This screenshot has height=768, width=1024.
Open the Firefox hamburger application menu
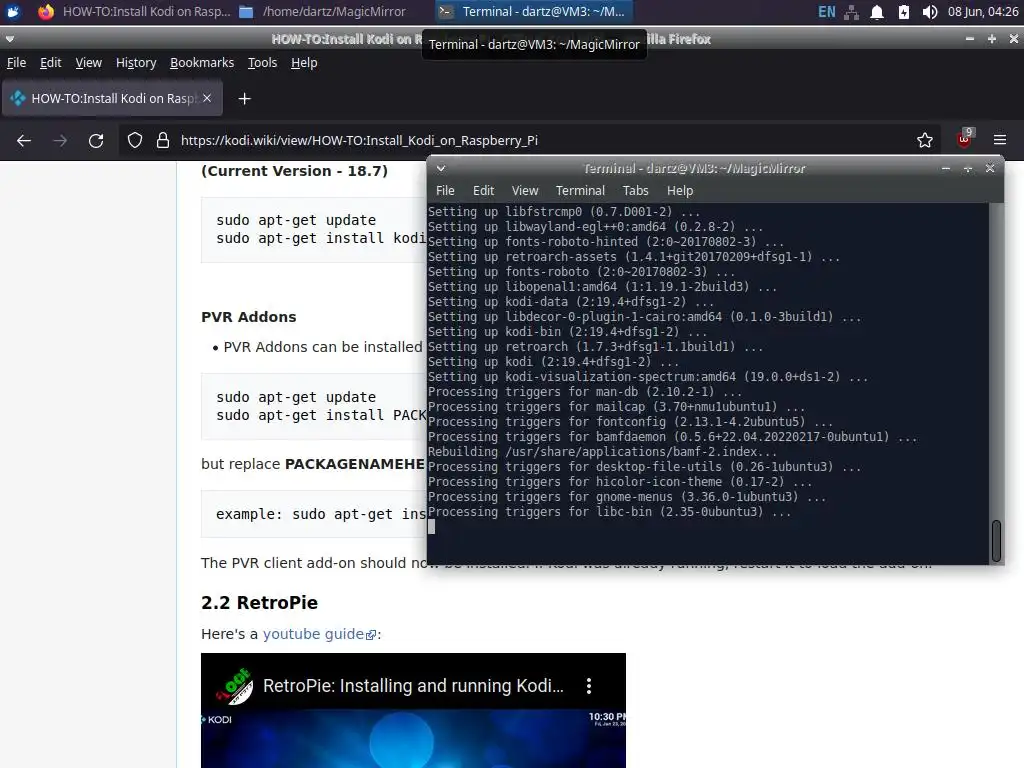click(1000, 140)
